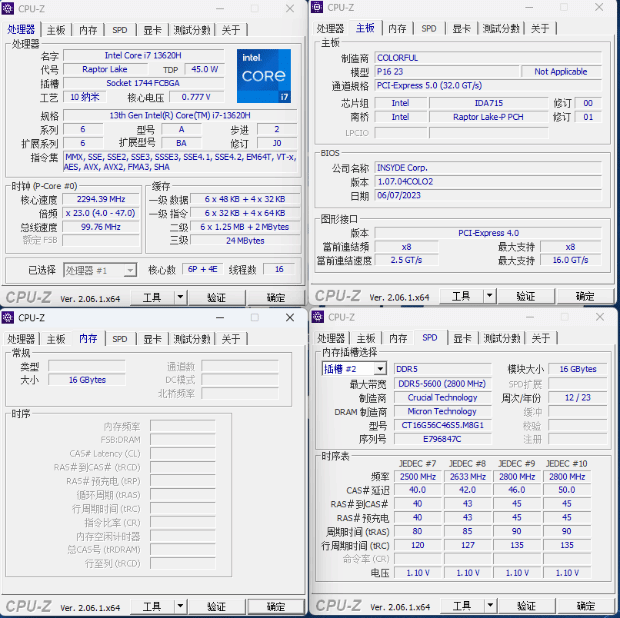Click 工具 button in memory window
This screenshot has width=620, height=618.
(x=152, y=606)
